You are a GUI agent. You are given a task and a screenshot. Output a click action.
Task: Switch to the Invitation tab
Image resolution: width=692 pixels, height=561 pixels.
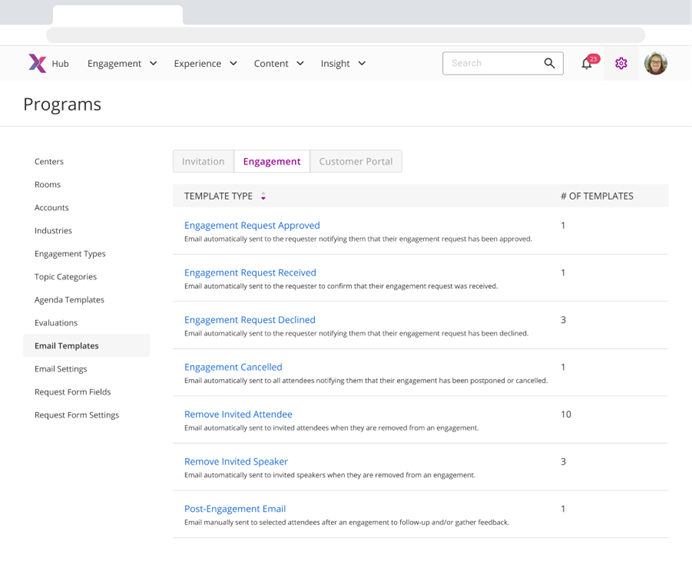tap(203, 161)
